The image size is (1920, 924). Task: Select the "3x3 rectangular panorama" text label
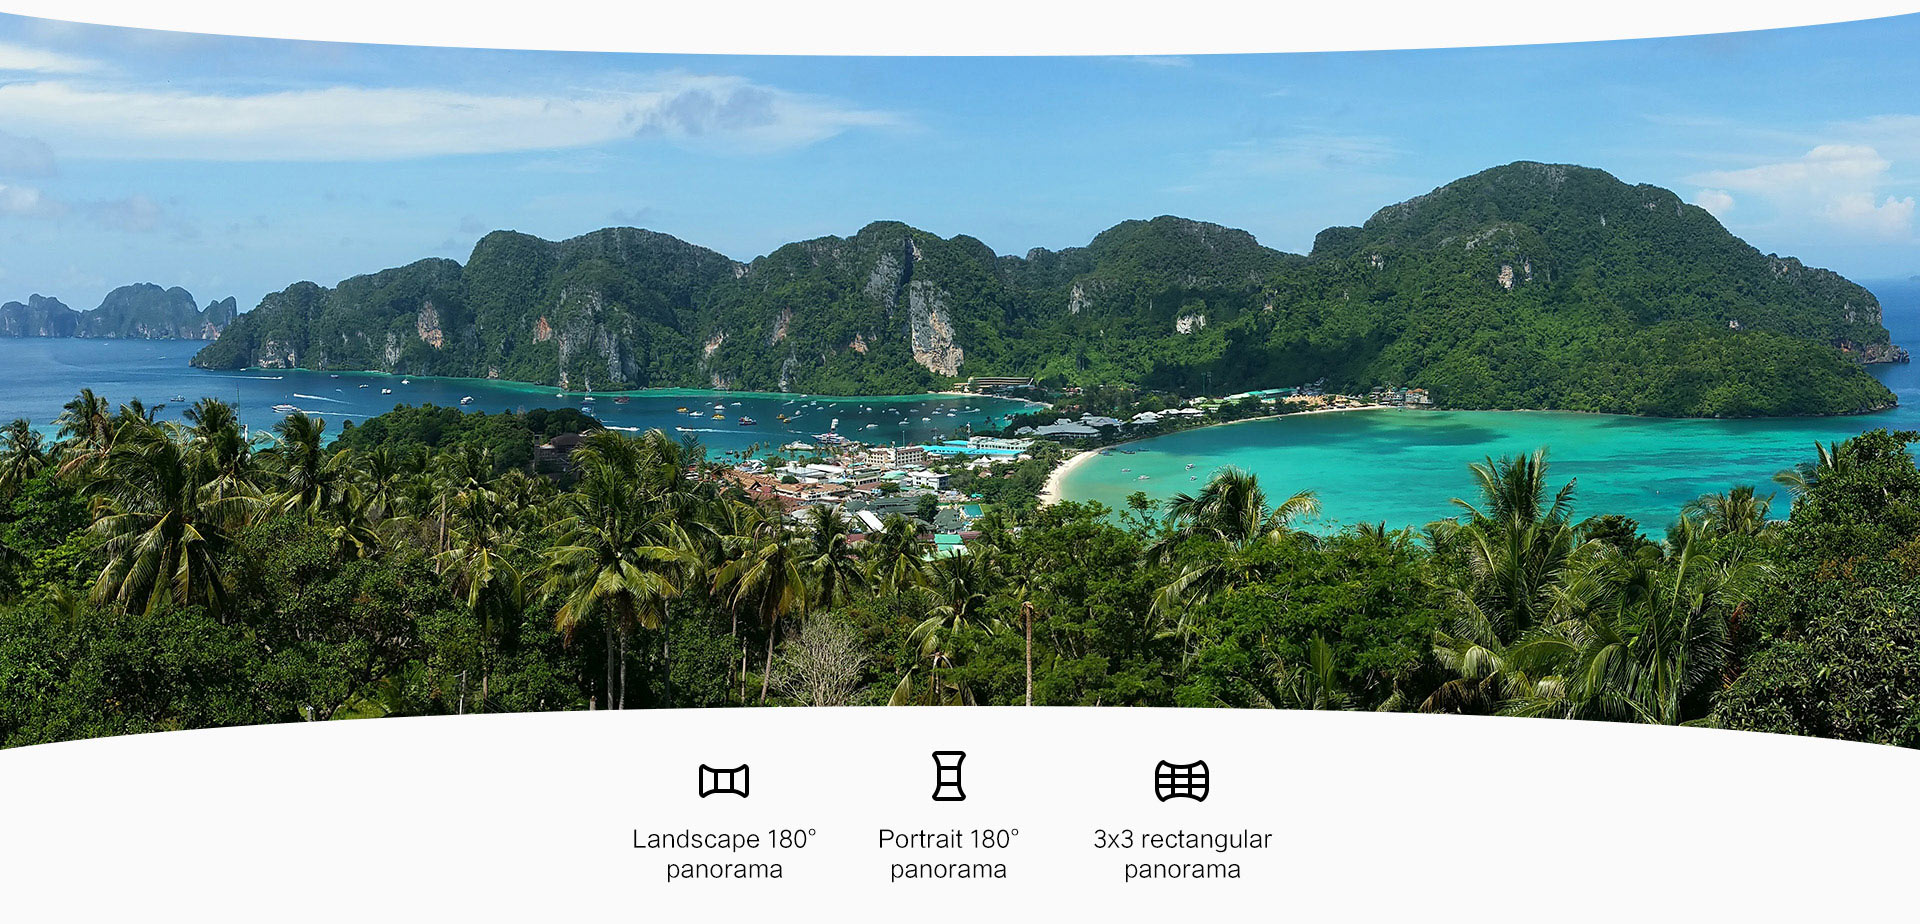[1182, 854]
